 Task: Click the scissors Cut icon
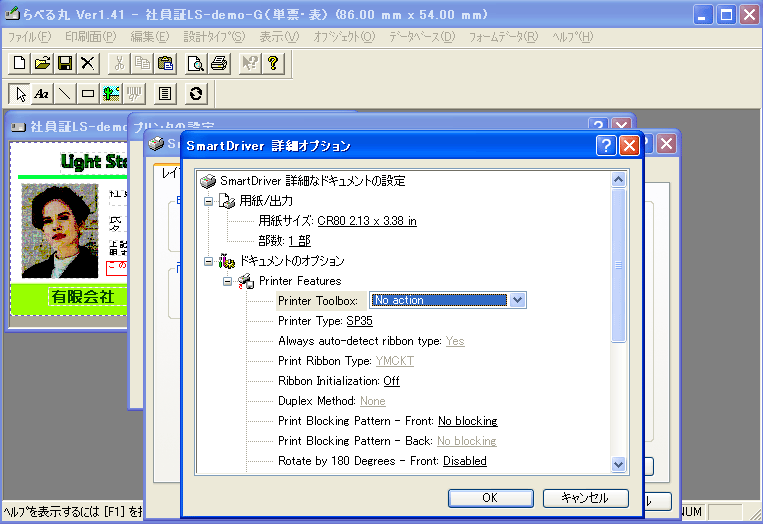click(119, 63)
